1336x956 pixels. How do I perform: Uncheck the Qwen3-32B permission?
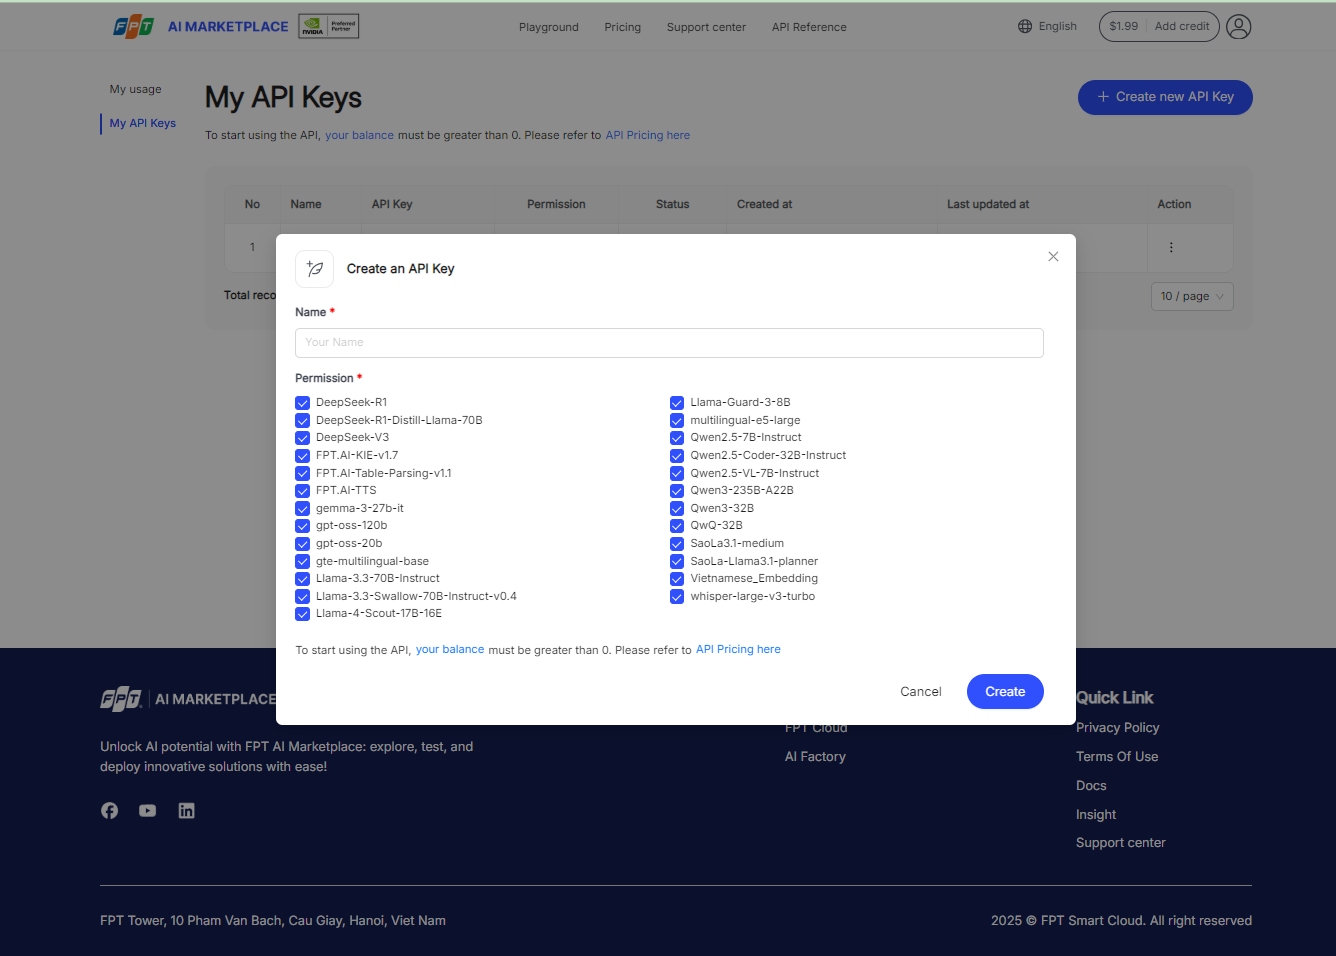point(677,509)
